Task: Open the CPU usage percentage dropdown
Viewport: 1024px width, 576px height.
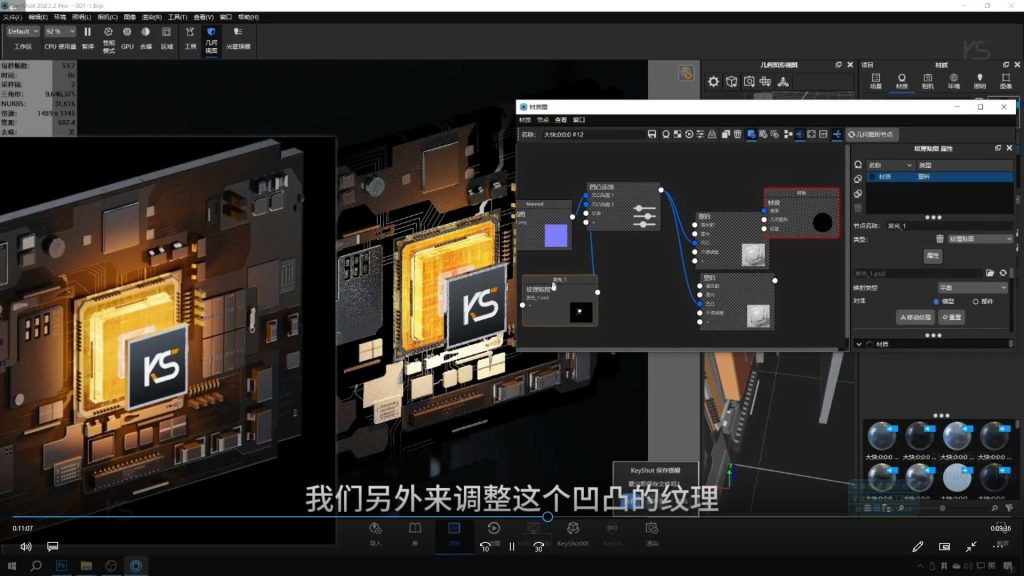Action: click(60, 31)
